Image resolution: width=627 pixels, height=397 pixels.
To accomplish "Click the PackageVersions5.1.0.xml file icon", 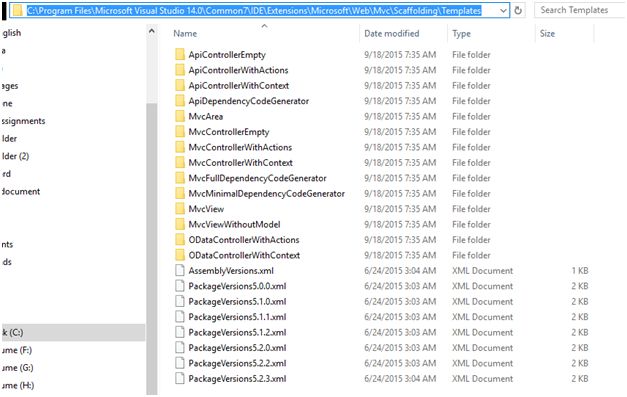I will [180, 301].
